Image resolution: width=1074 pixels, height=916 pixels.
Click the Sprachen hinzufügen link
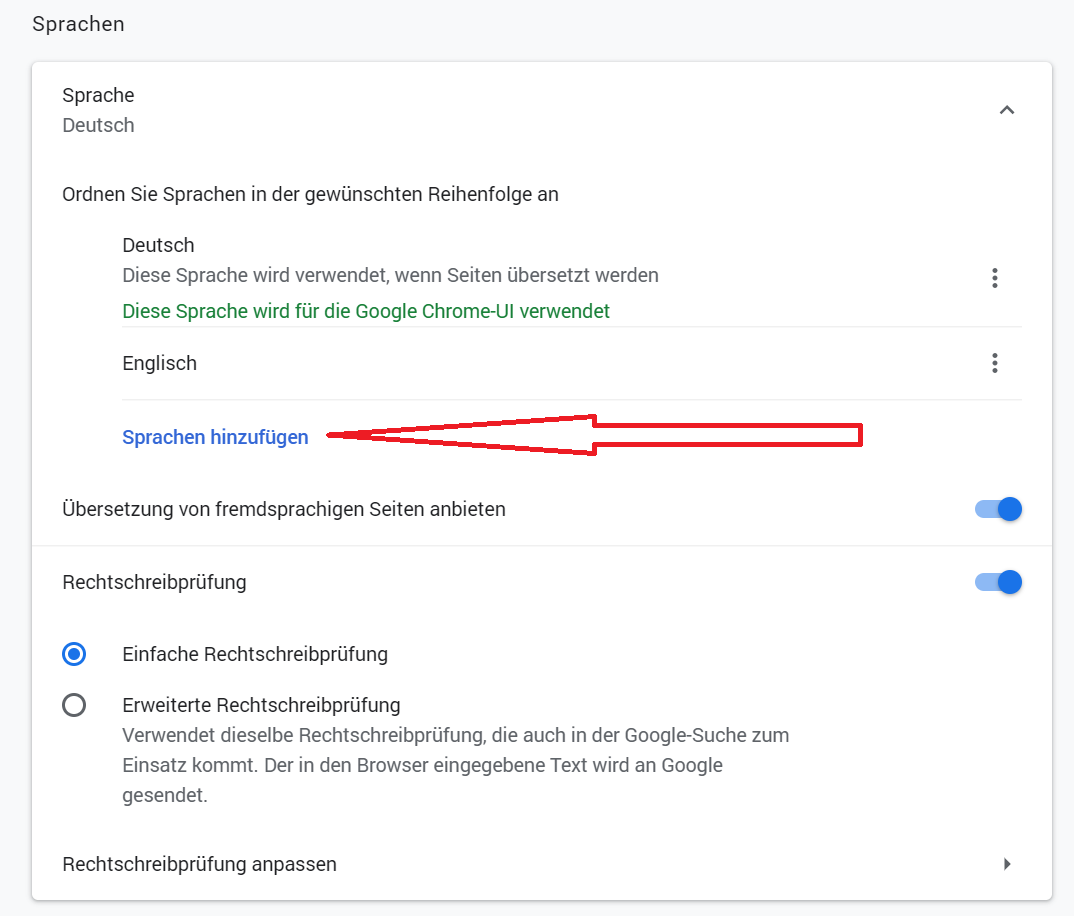(x=215, y=437)
